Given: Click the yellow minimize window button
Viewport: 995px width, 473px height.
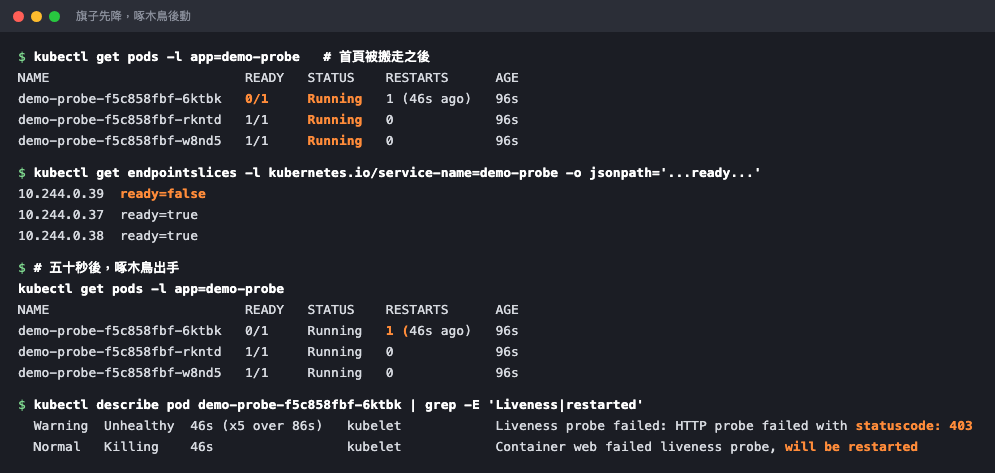Looking at the screenshot, I should coord(36,17).
